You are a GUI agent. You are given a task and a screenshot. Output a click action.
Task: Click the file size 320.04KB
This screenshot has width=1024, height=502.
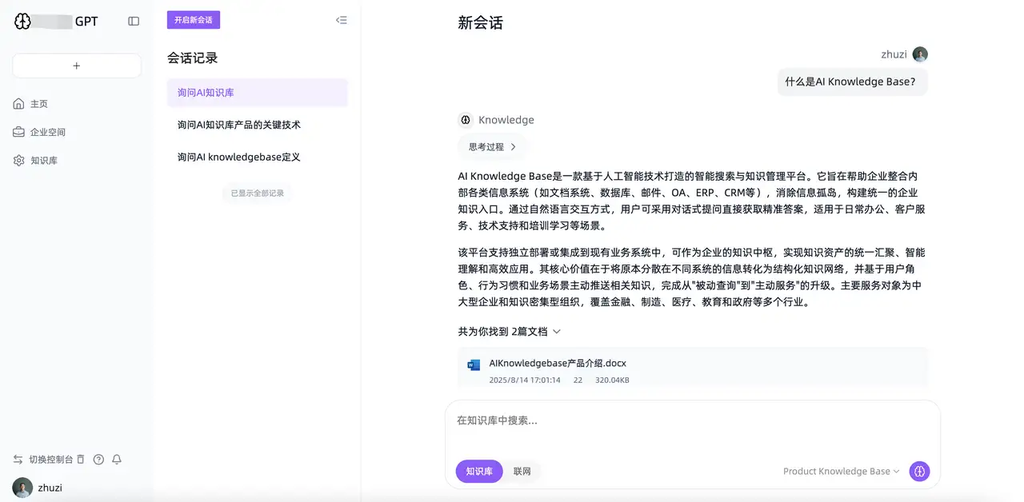pyautogui.click(x=612, y=380)
